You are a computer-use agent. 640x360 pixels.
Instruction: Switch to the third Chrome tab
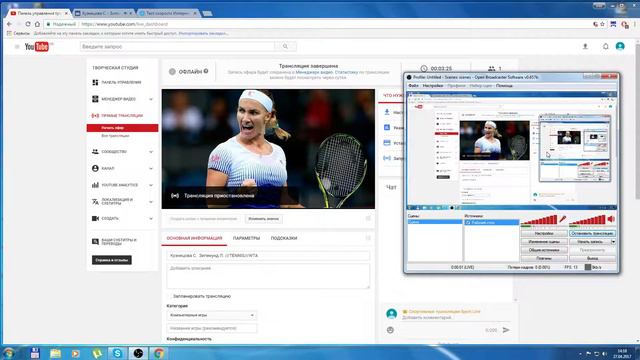pyautogui.click(x=168, y=13)
